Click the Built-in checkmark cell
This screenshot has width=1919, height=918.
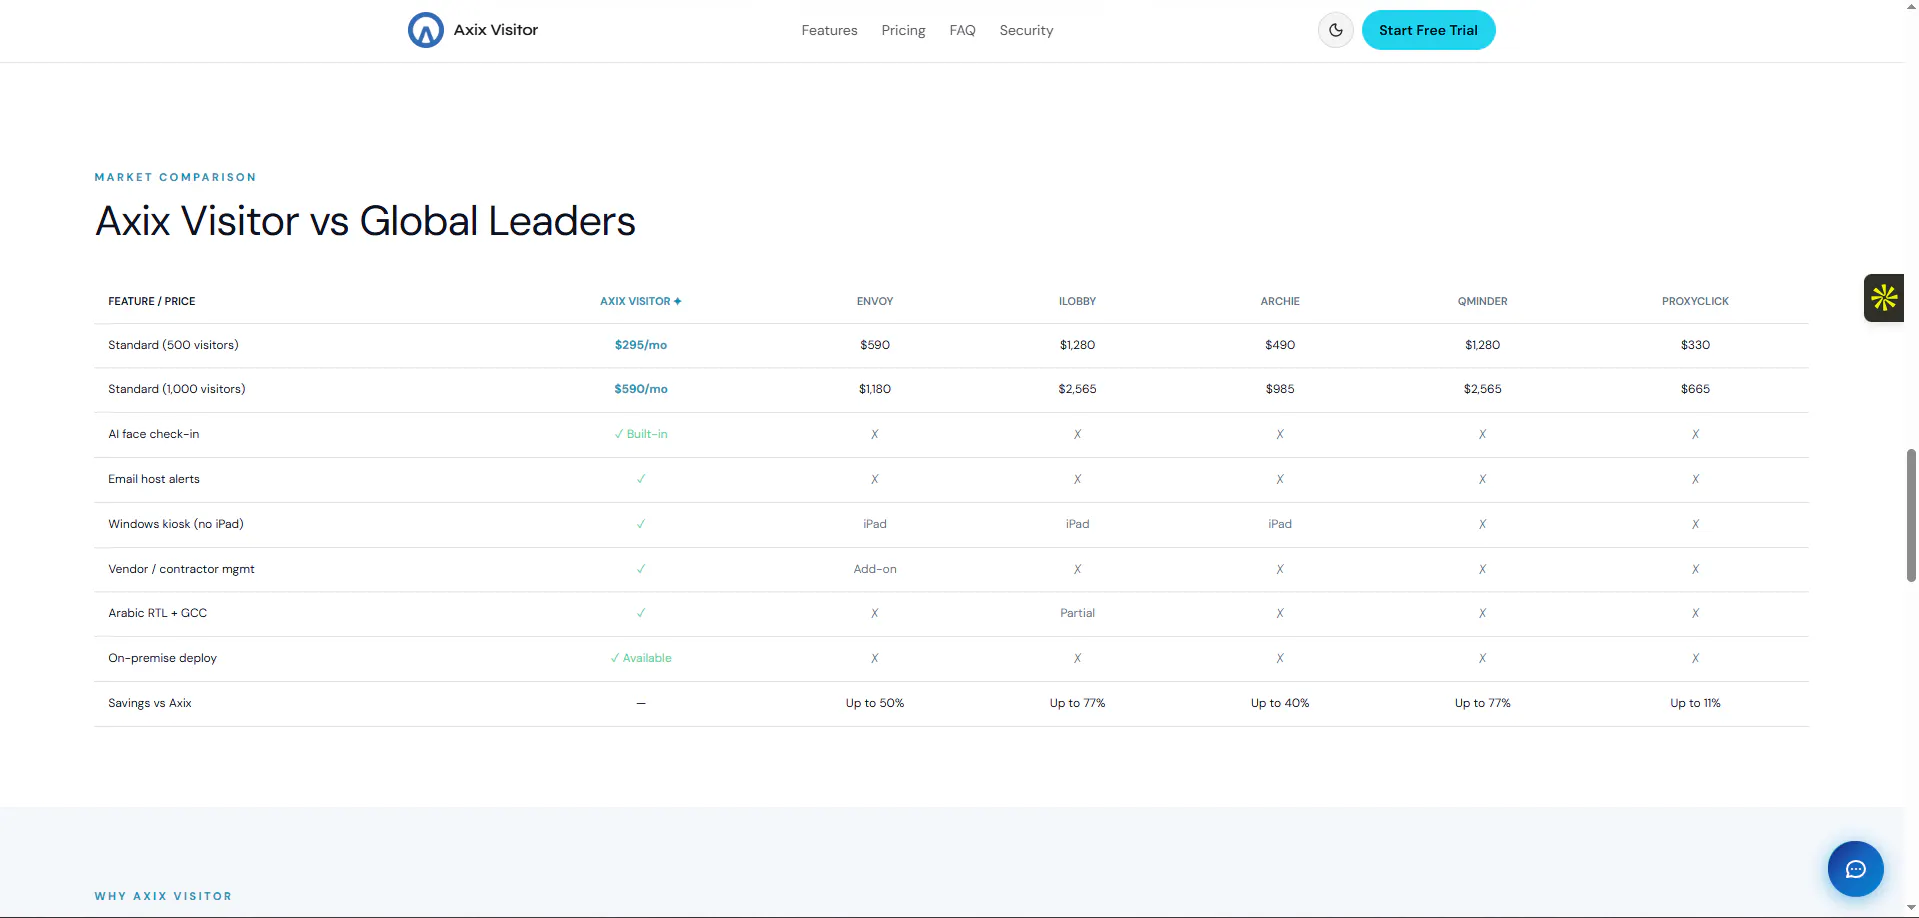(640, 434)
